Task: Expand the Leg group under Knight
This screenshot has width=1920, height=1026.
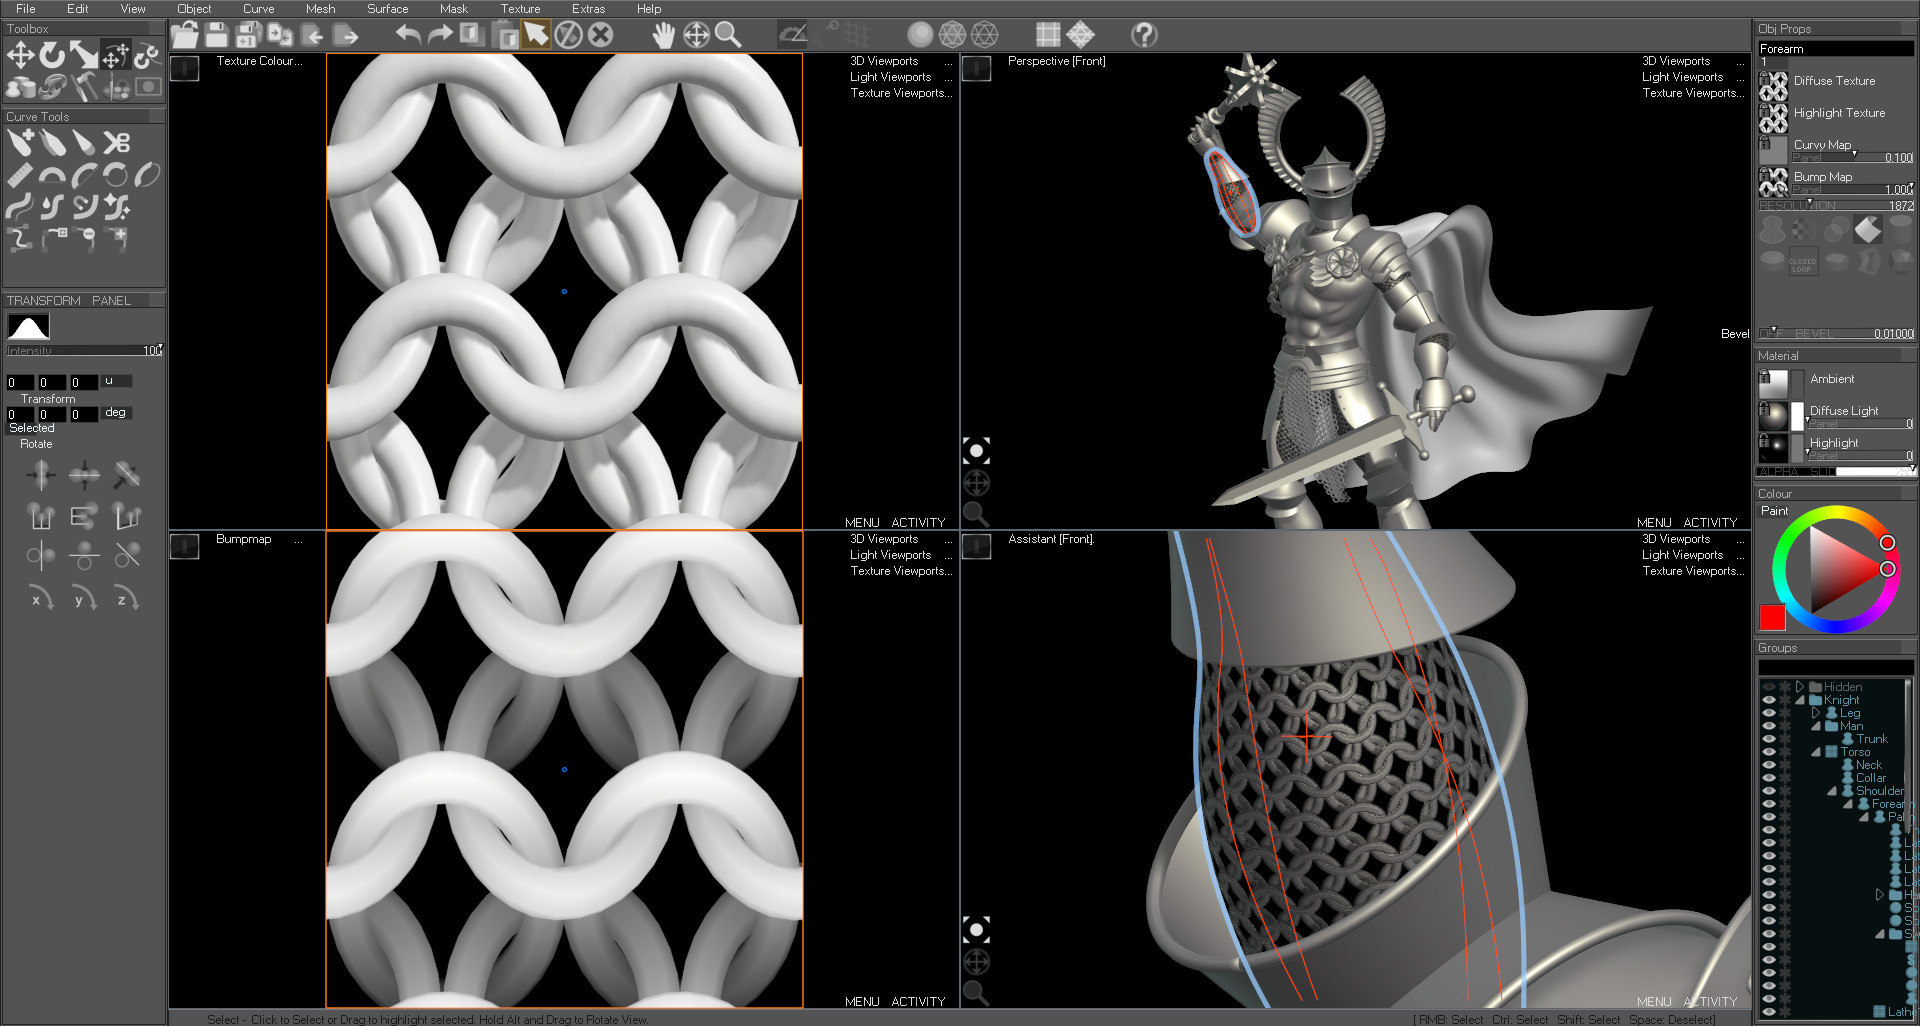Action: pyautogui.click(x=1816, y=712)
